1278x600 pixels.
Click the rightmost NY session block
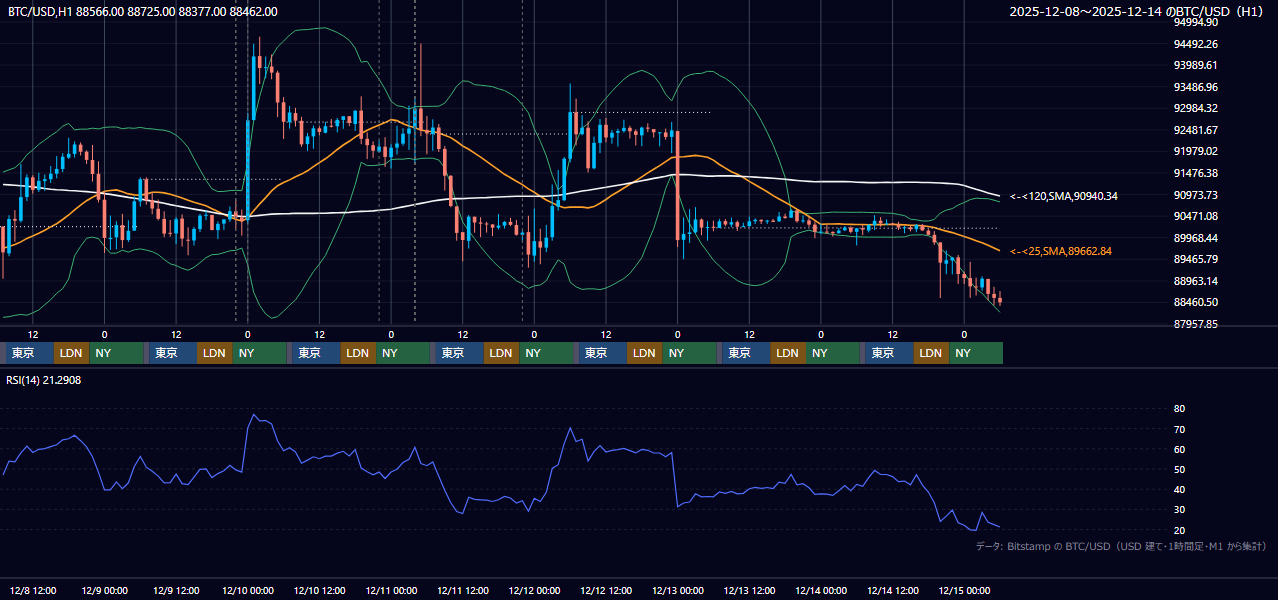point(975,353)
